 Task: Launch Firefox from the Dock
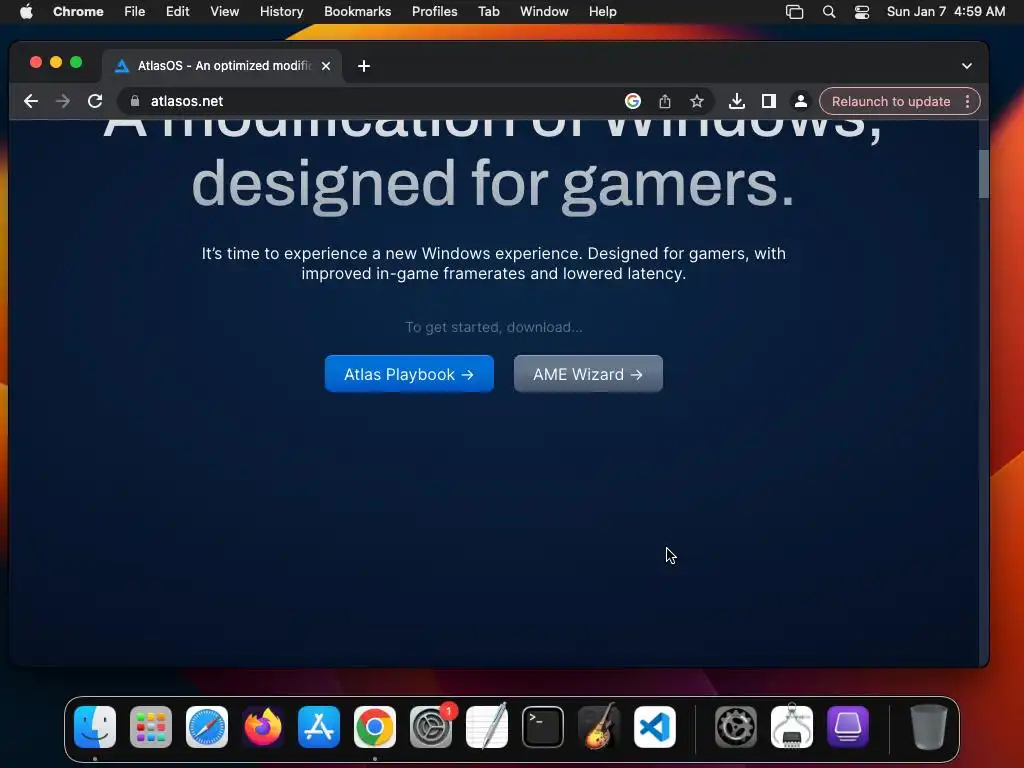coord(263,727)
